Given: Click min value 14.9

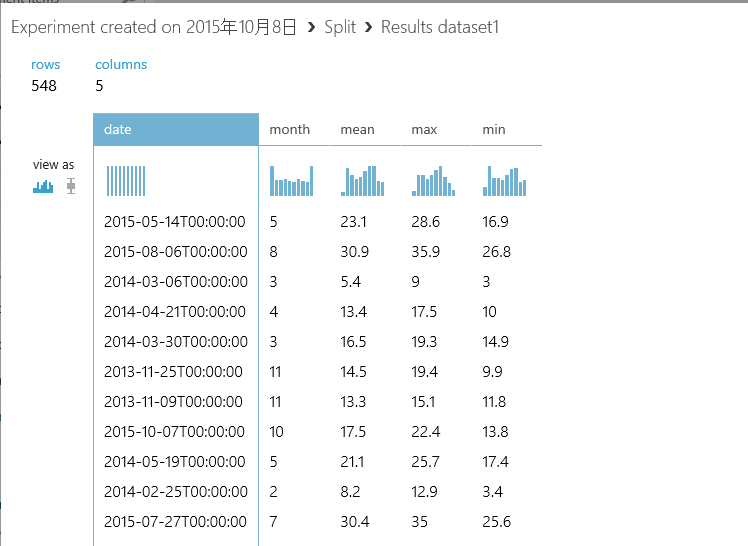Looking at the screenshot, I should (495, 342).
